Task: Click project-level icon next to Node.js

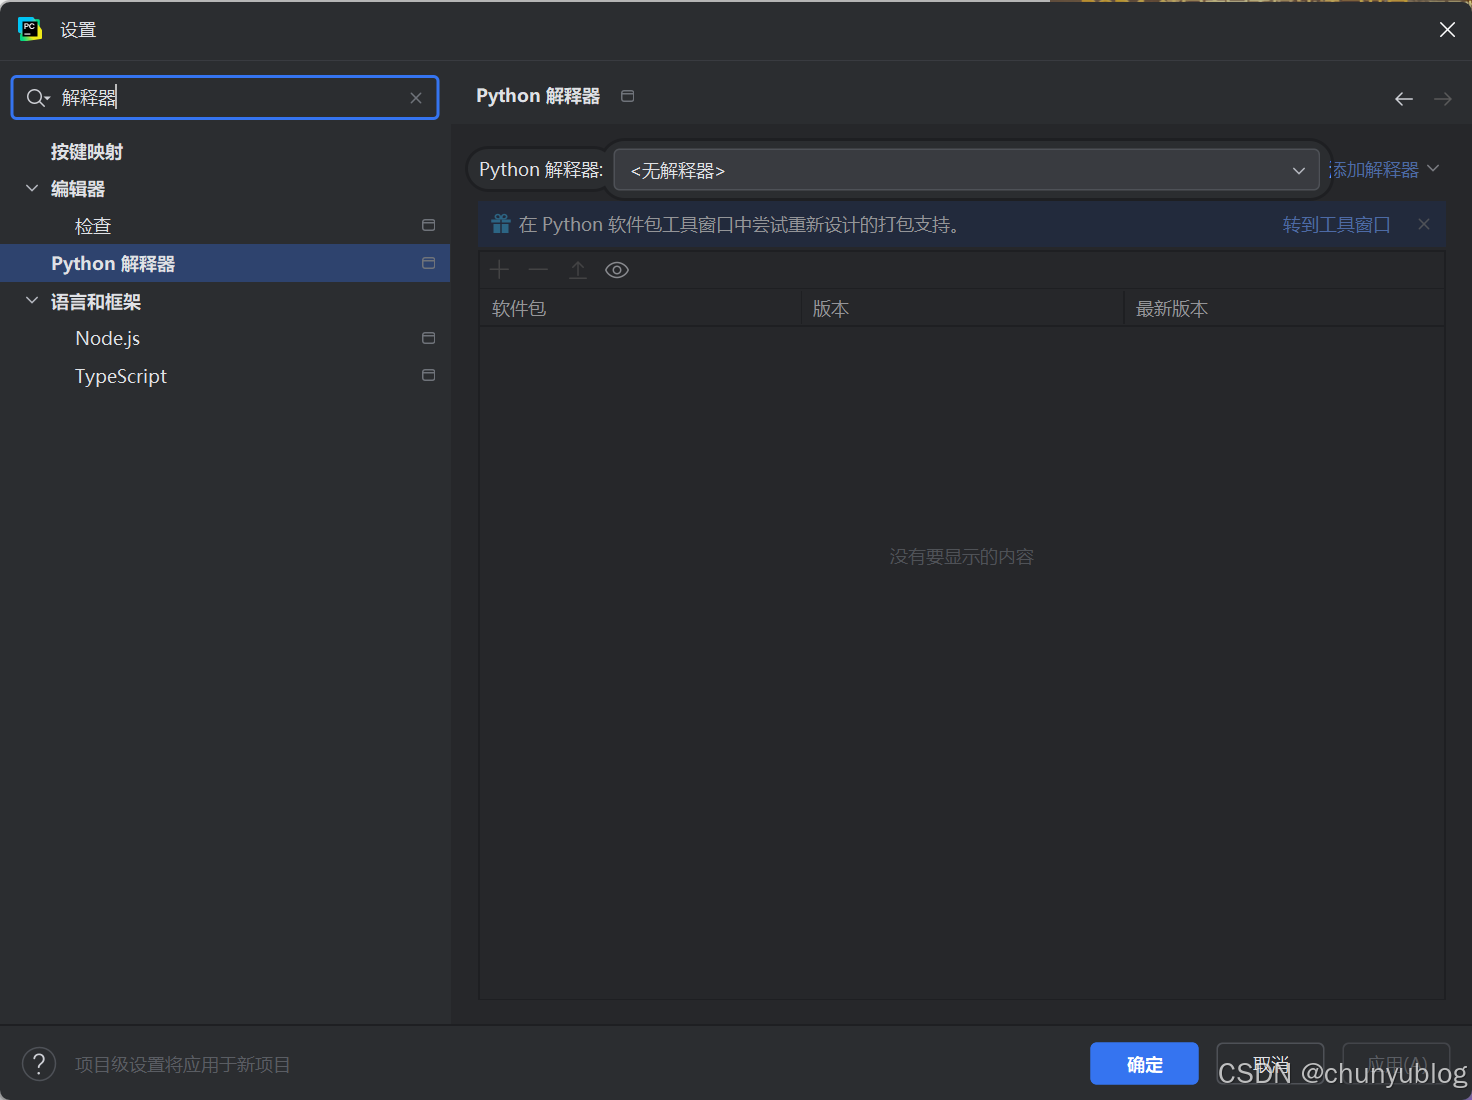Action: 429,338
